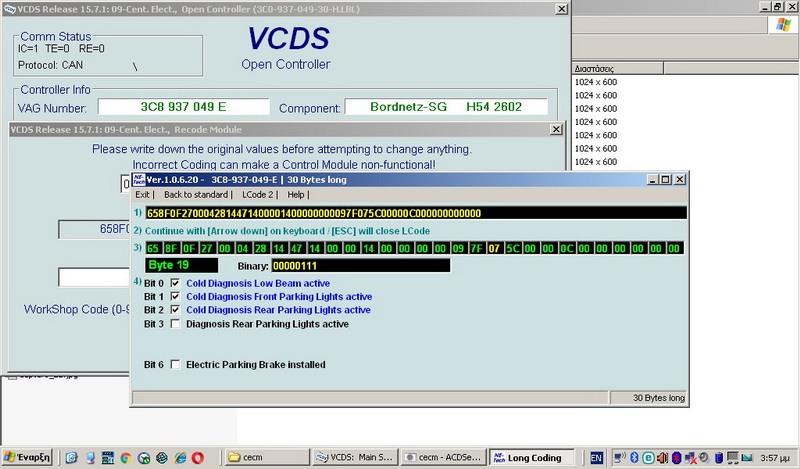Launch Internet Explorer from quick launch
The image size is (800, 469).
point(180,458)
